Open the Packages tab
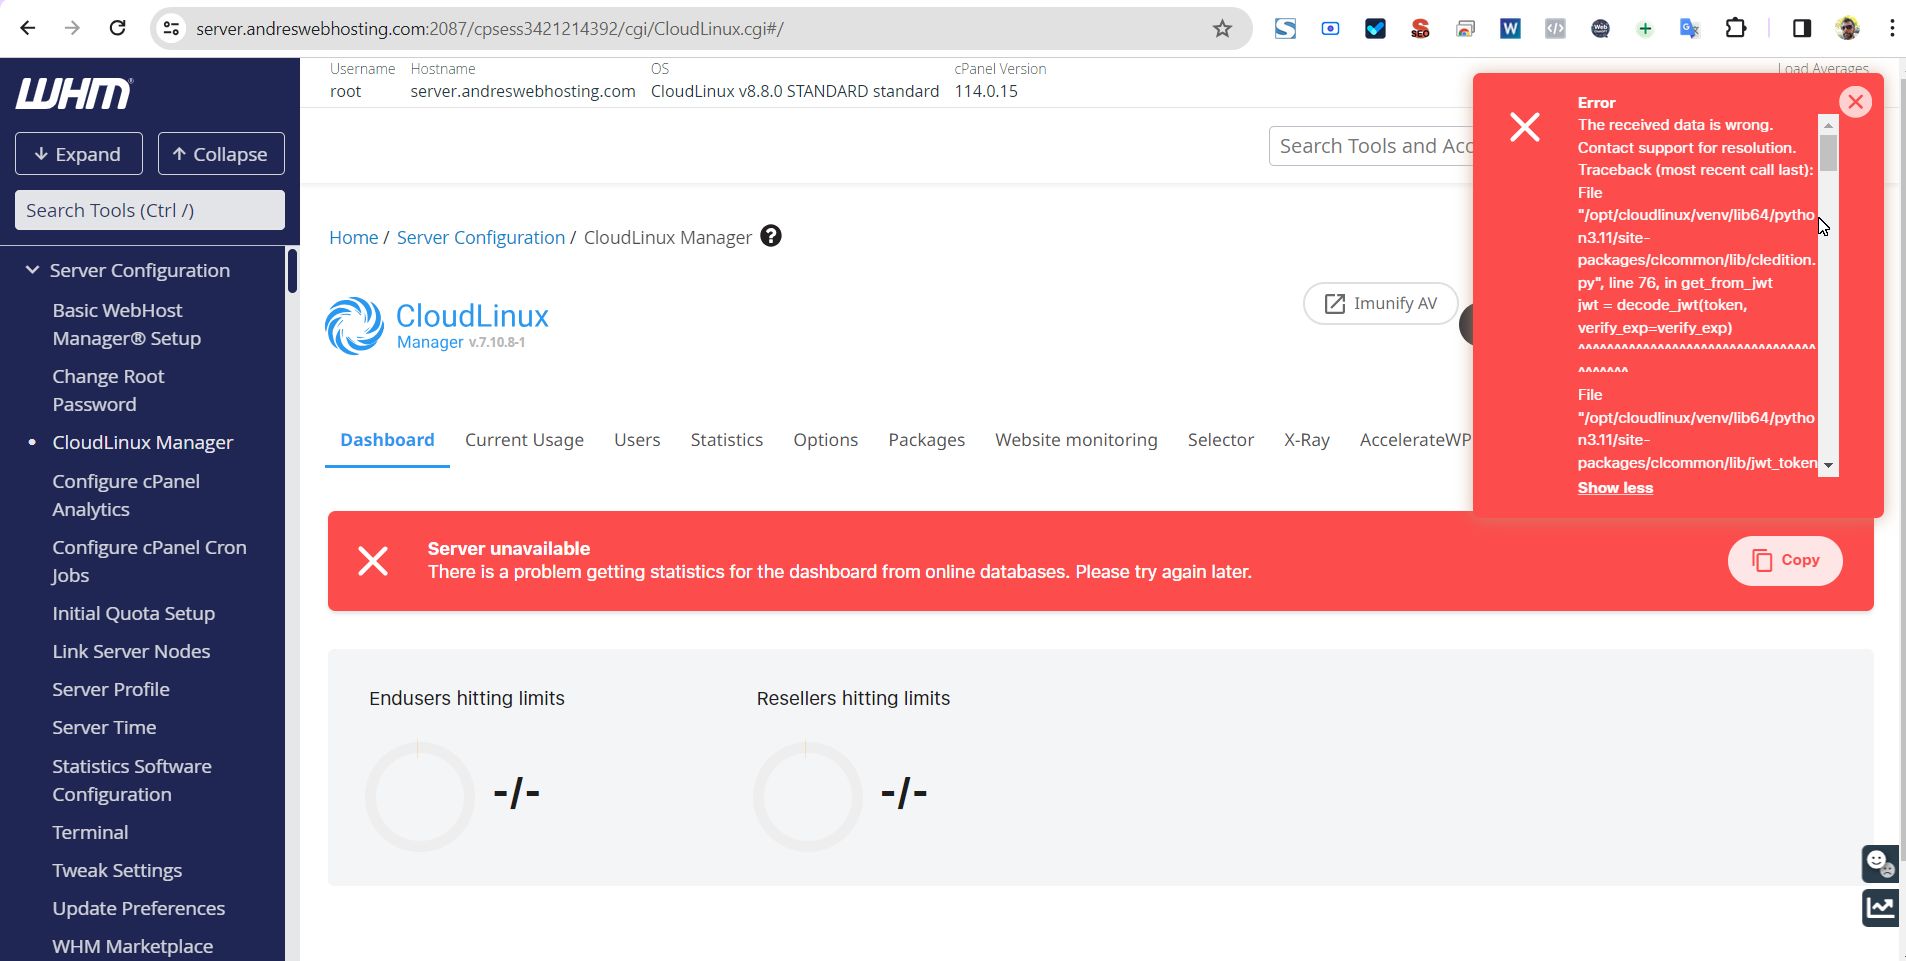 click(x=927, y=440)
